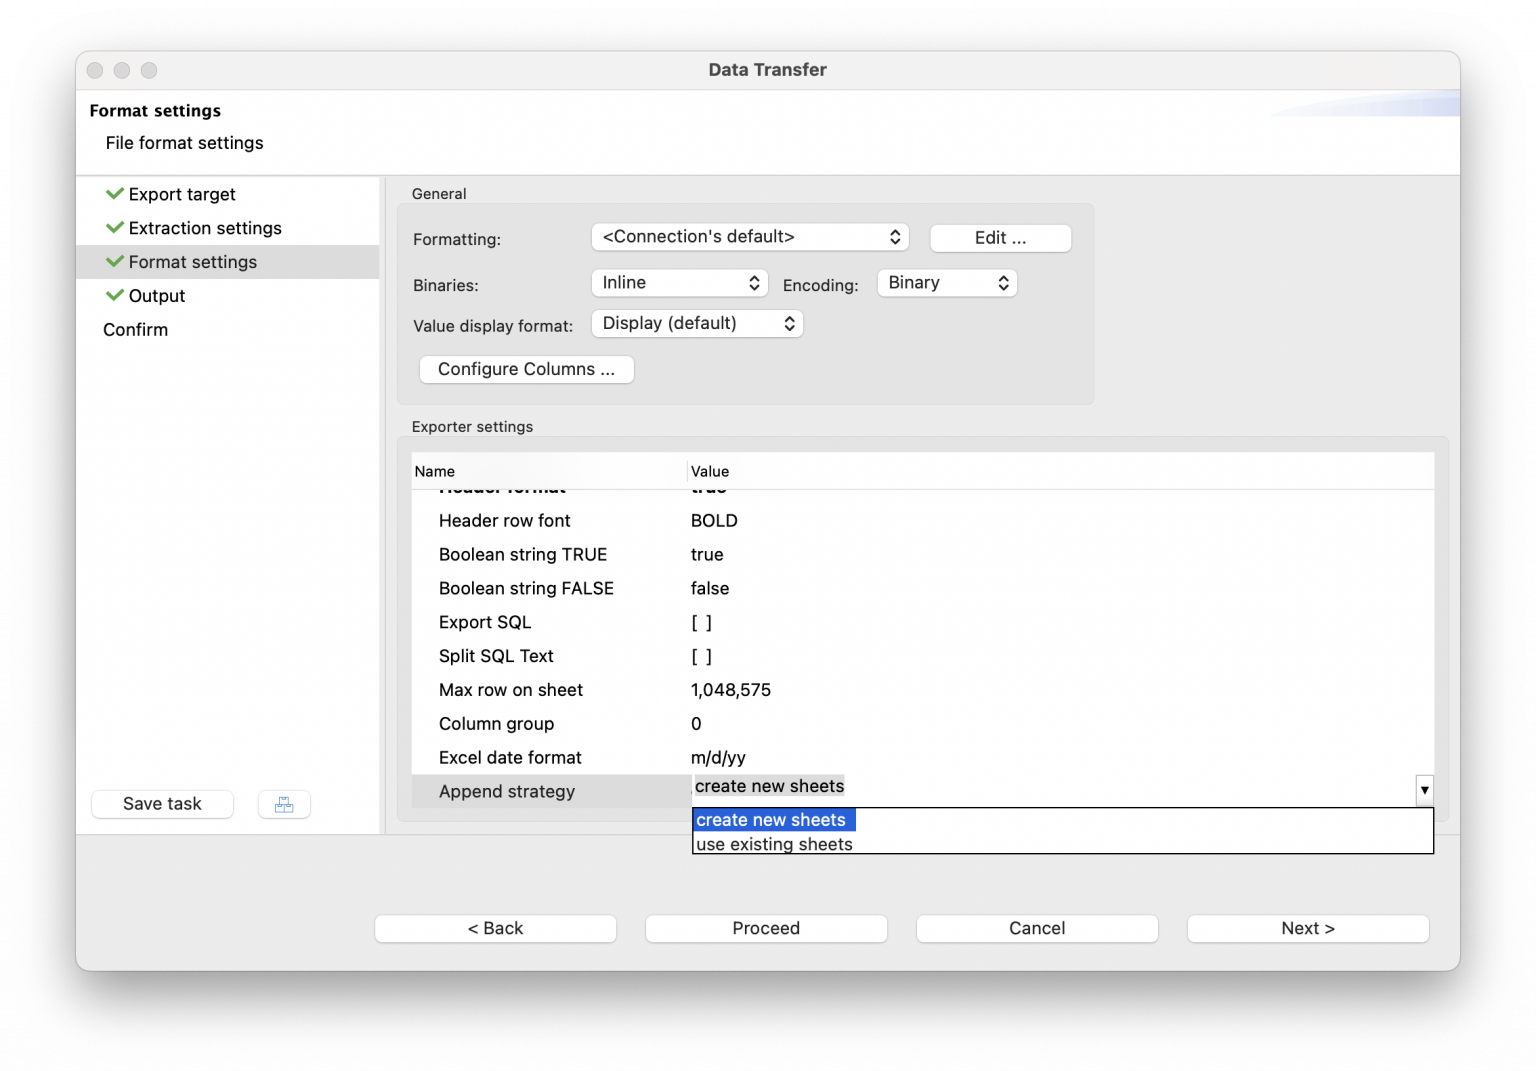1536x1071 pixels.
Task: Click the Next > button
Action: click(x=1307, y=928)
